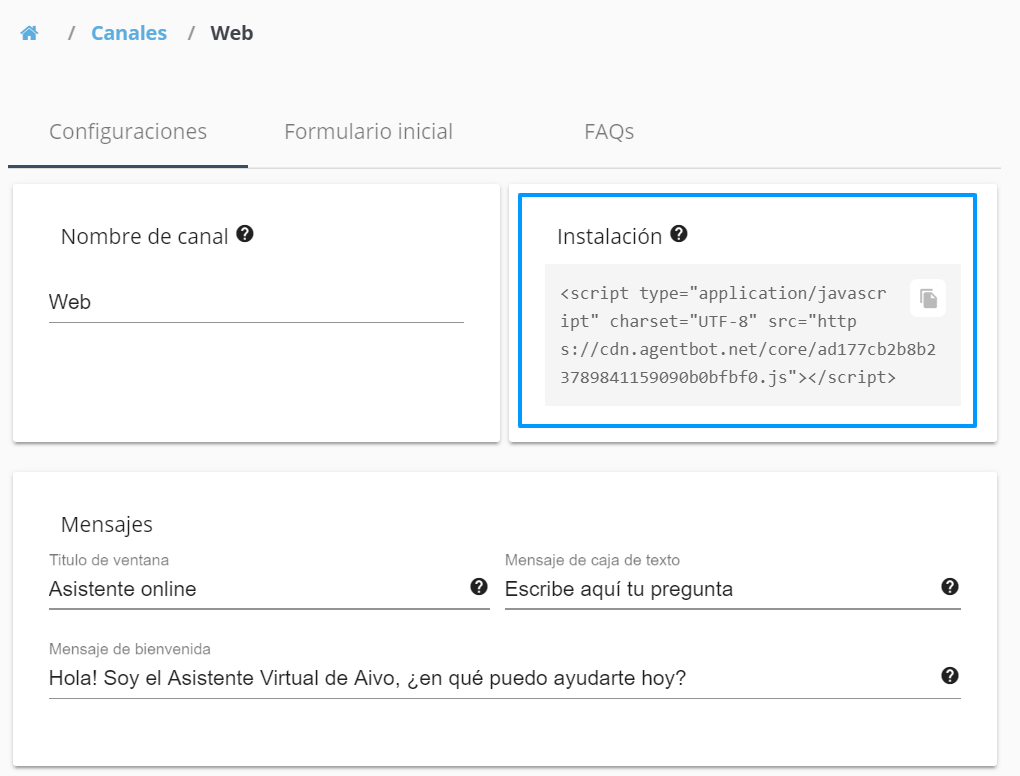Show help for Titulo de ventana
This screenshot has width=1020, height=776.
pos(479,587)
